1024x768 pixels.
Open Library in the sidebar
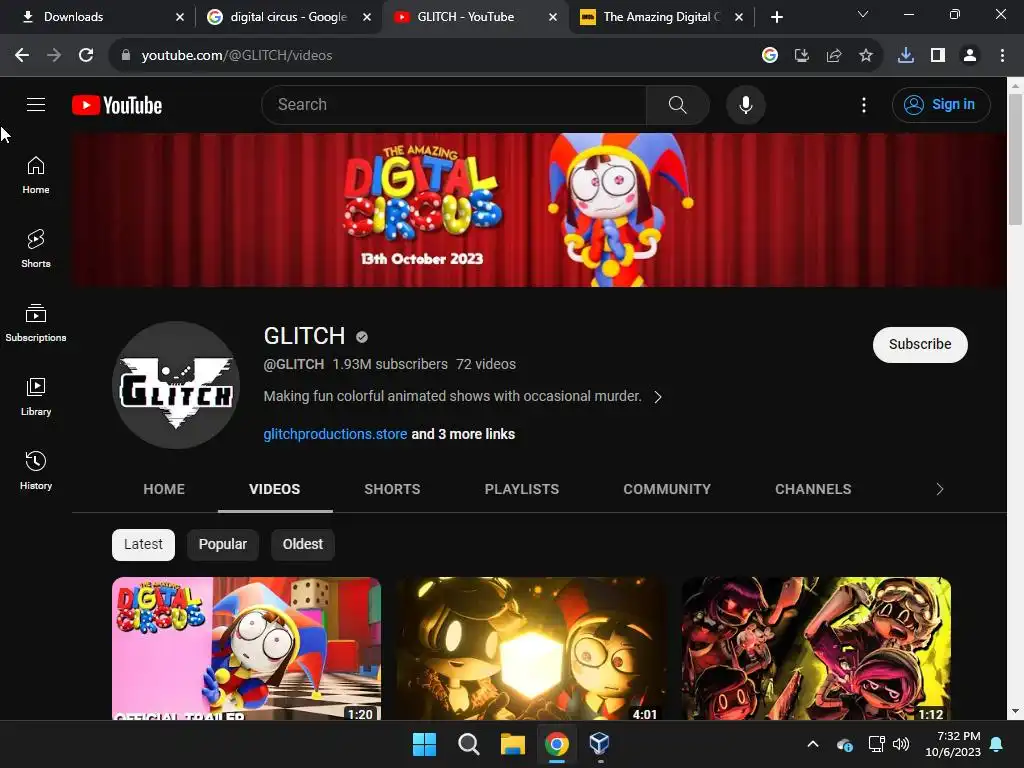[36, 396]
